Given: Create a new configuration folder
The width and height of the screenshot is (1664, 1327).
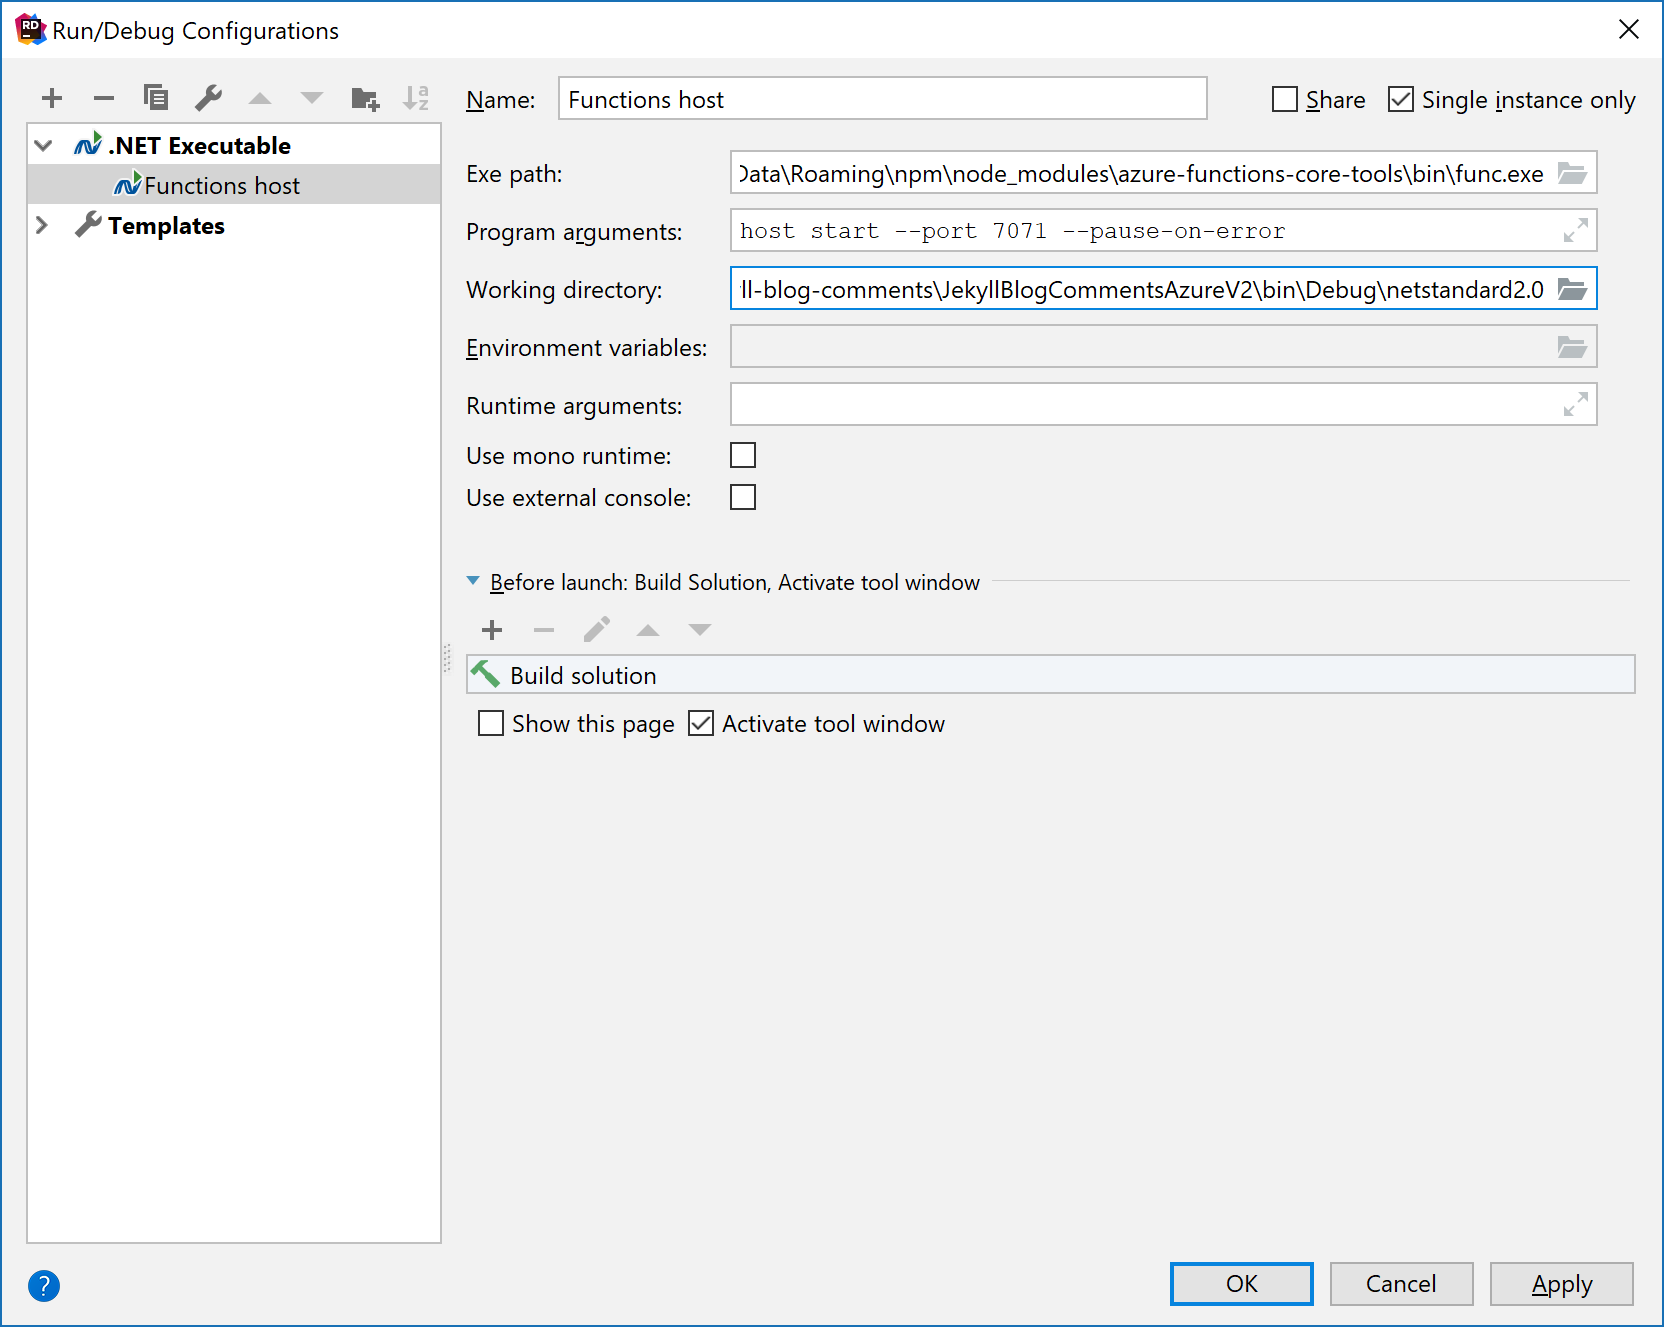Looking at the screenshot, I should 365,97.
